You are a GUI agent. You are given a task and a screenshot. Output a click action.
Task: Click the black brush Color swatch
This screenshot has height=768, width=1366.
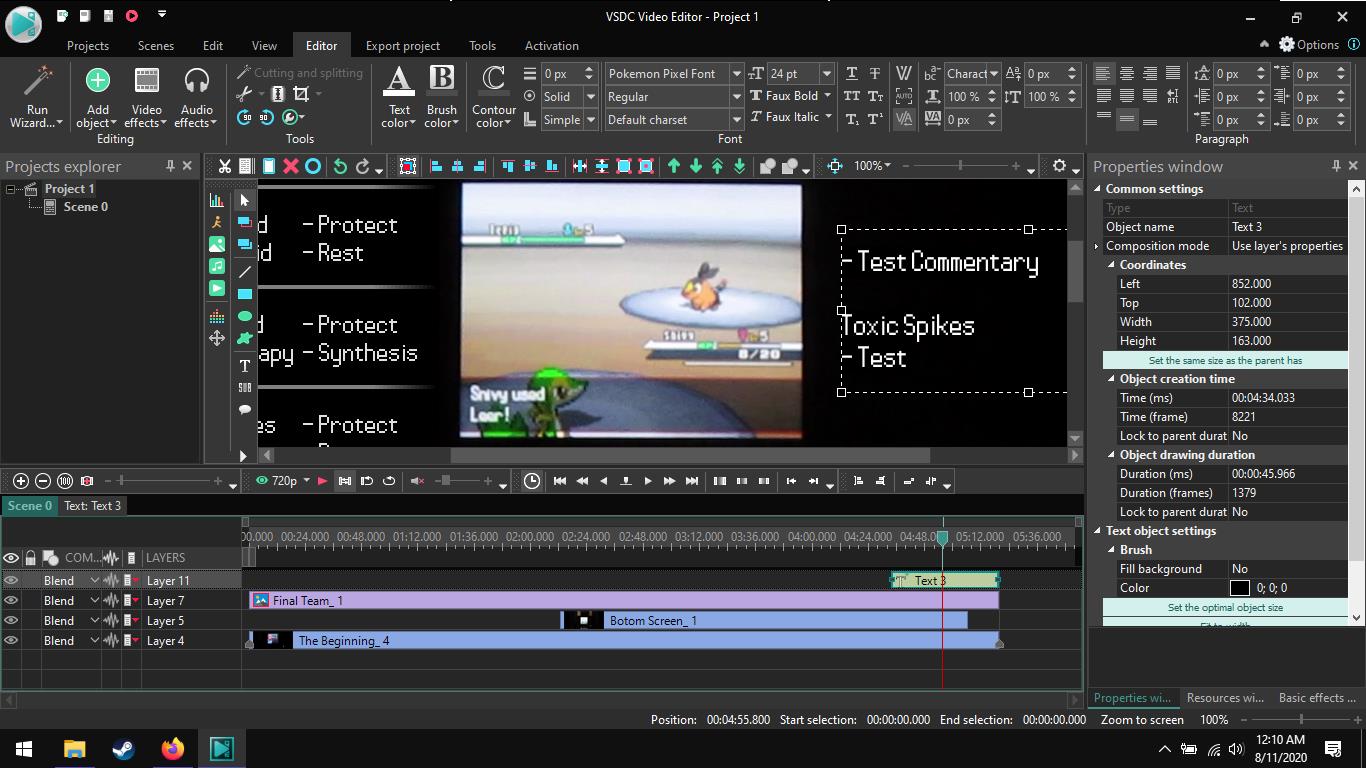click(1240, 588)
